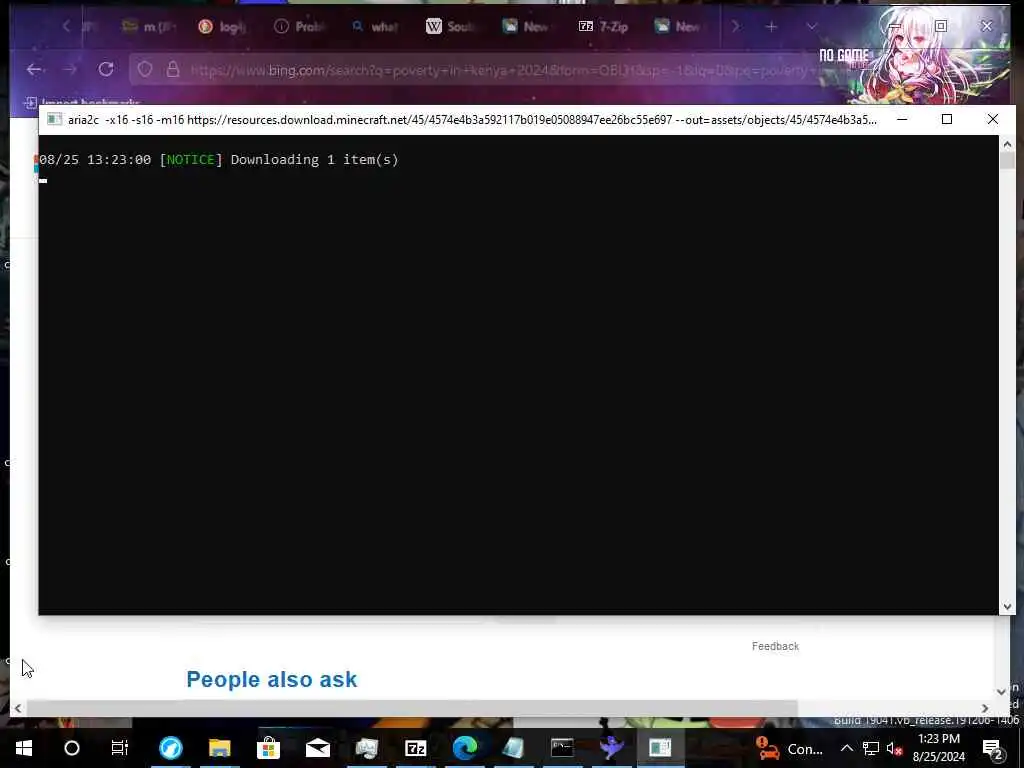The height and width of the screenshot is (768, 1024).
Task: Open a new browser tab with plus
Action: (771, 27)
